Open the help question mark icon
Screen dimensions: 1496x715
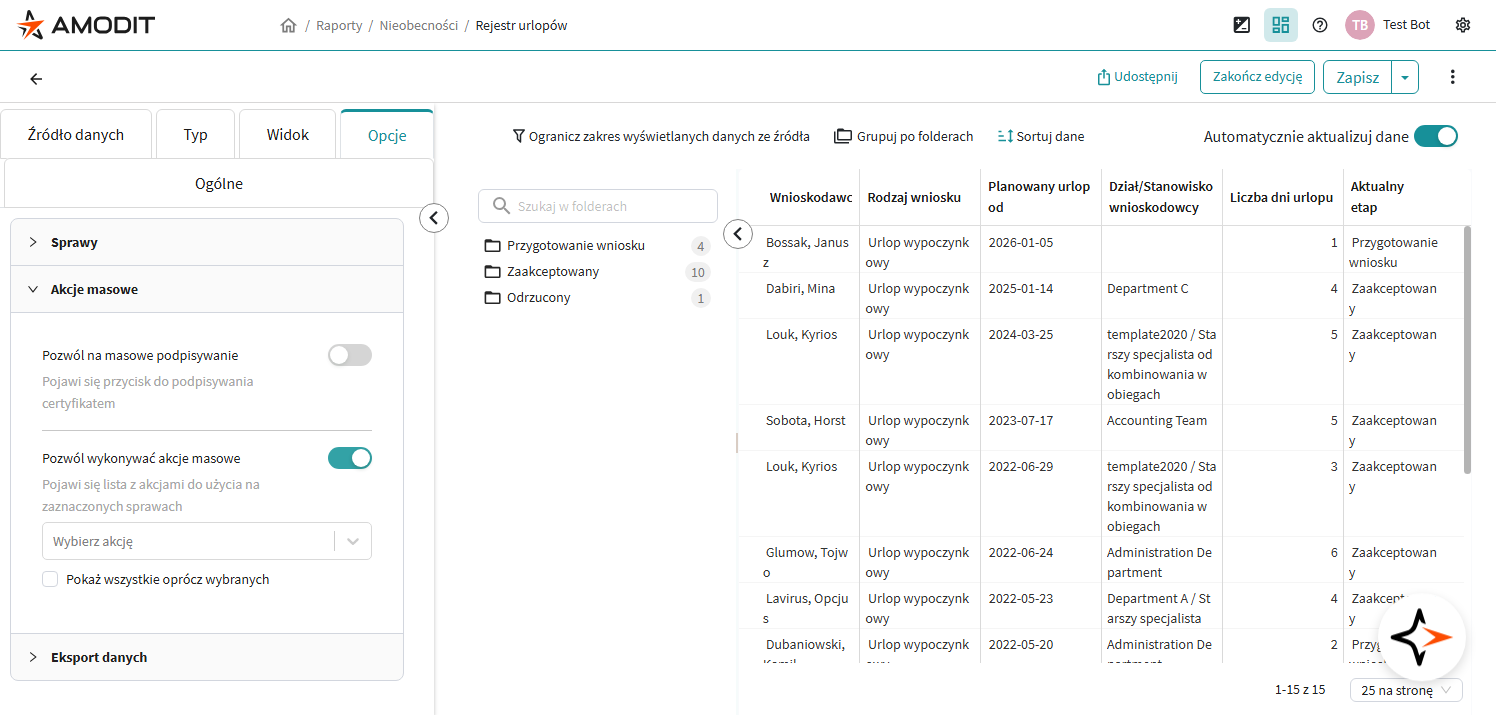coord(1319,25)
